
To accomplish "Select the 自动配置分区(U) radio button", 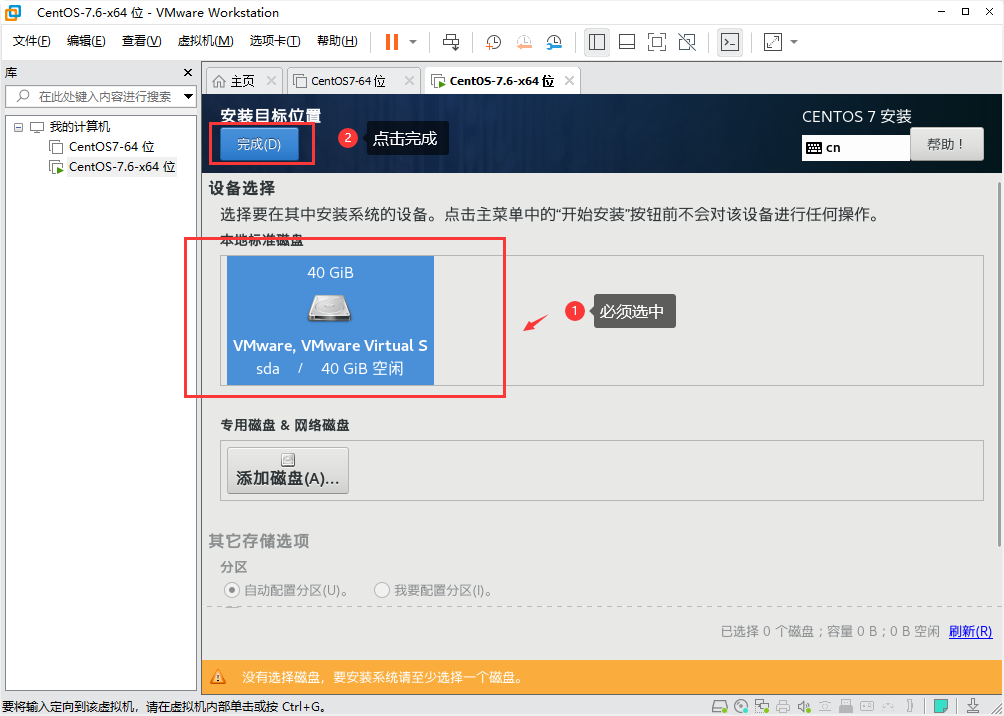I will (x=231, y=590).
